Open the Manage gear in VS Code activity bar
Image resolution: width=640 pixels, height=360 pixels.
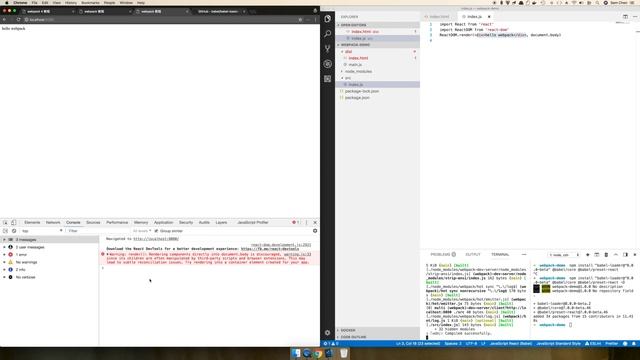coord(327,333)
